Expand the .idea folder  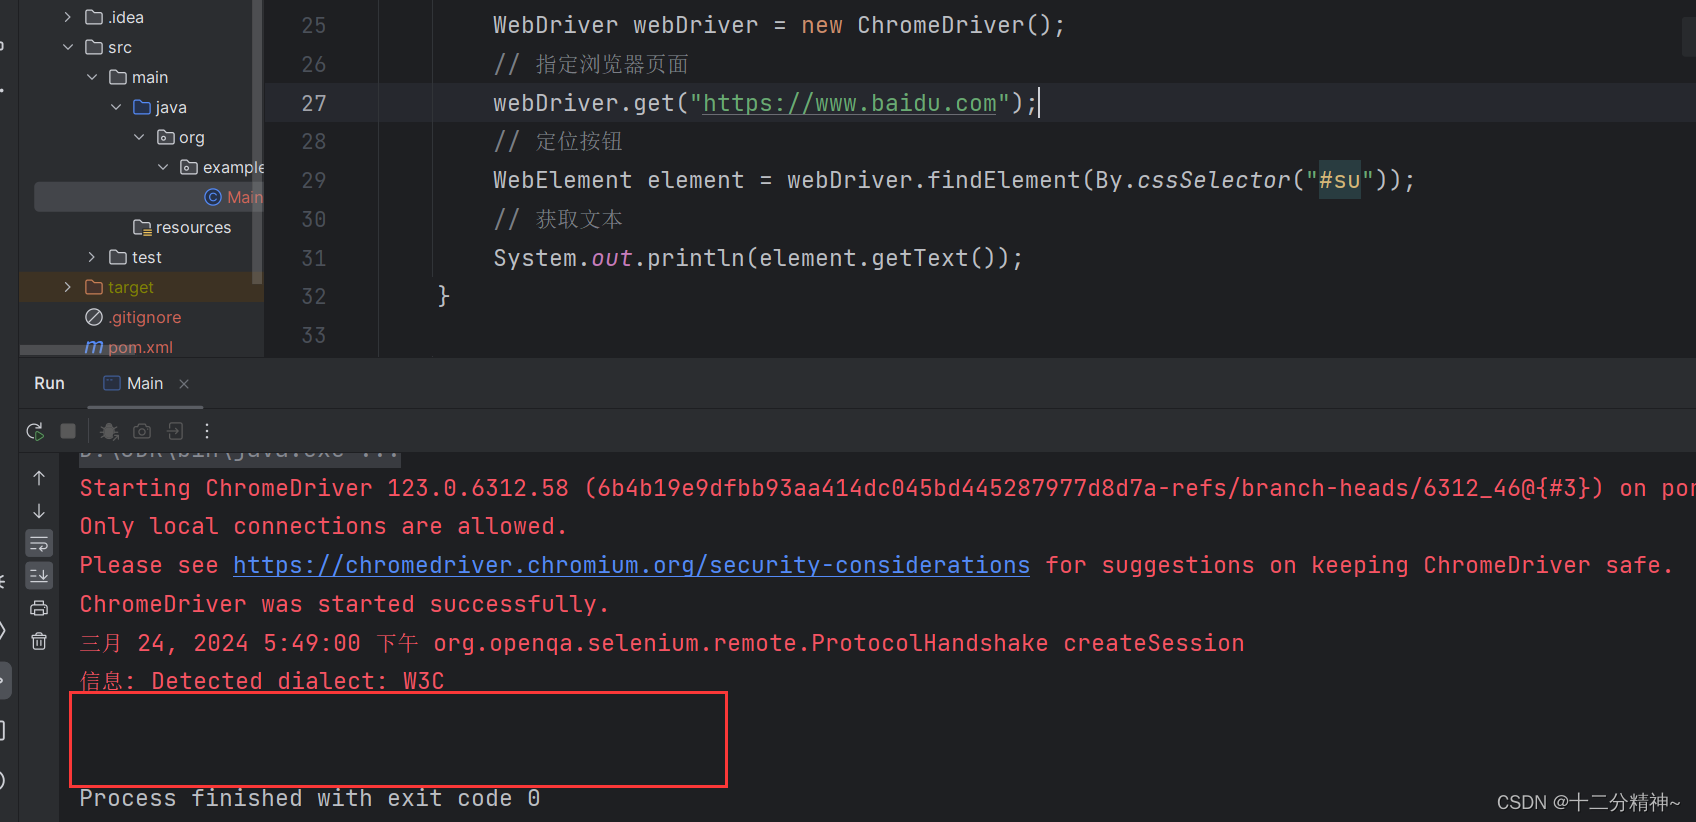(67, 17)
